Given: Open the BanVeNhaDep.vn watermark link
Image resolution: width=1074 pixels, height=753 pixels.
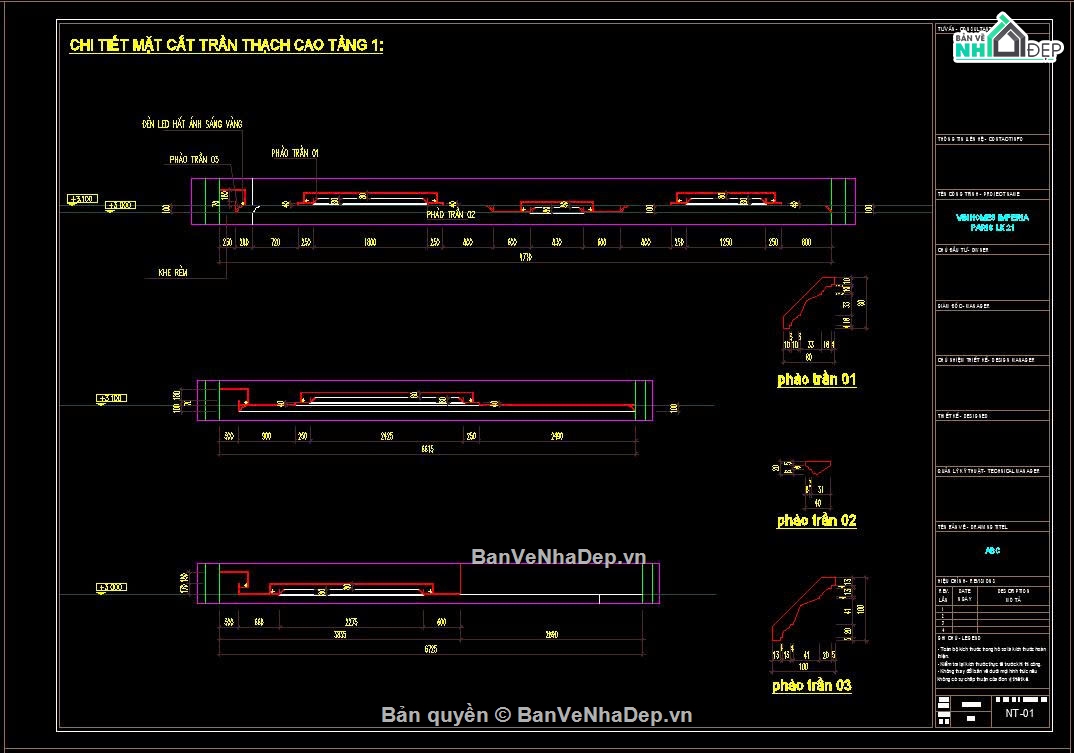Looking at the screenshot, I should tap(559, 556).
